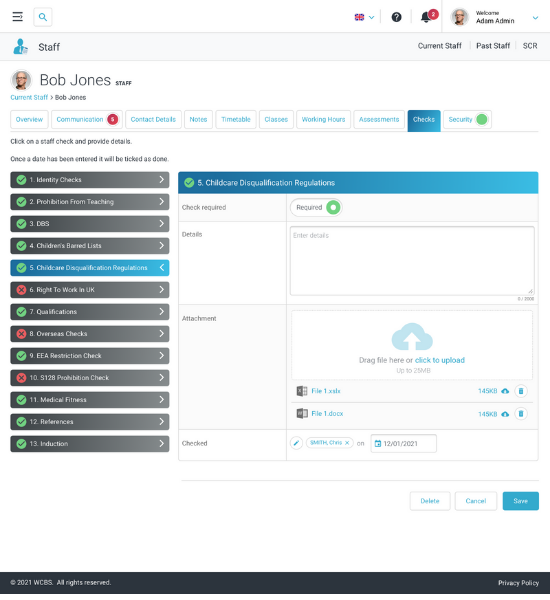This screenshot has height=600, width=550.
Task: Switch to the Communication tab
Action: (87, 119)
